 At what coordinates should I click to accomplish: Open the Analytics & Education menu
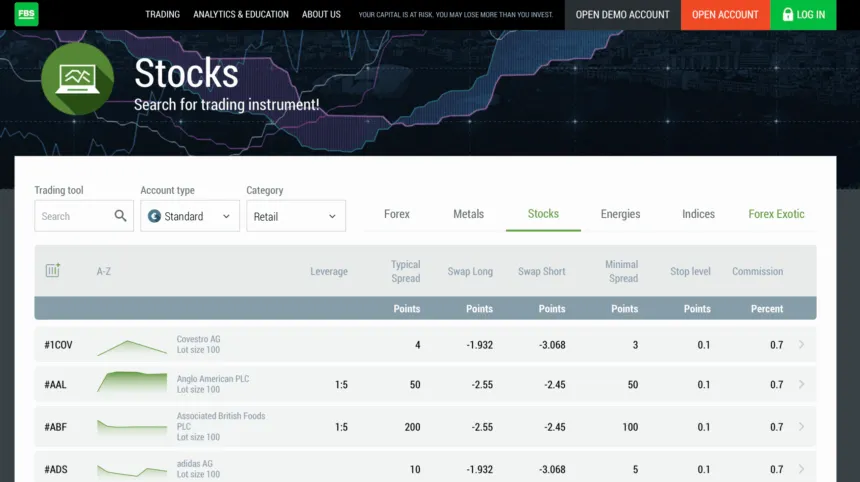pyautogui.click(x=241, y=15)
